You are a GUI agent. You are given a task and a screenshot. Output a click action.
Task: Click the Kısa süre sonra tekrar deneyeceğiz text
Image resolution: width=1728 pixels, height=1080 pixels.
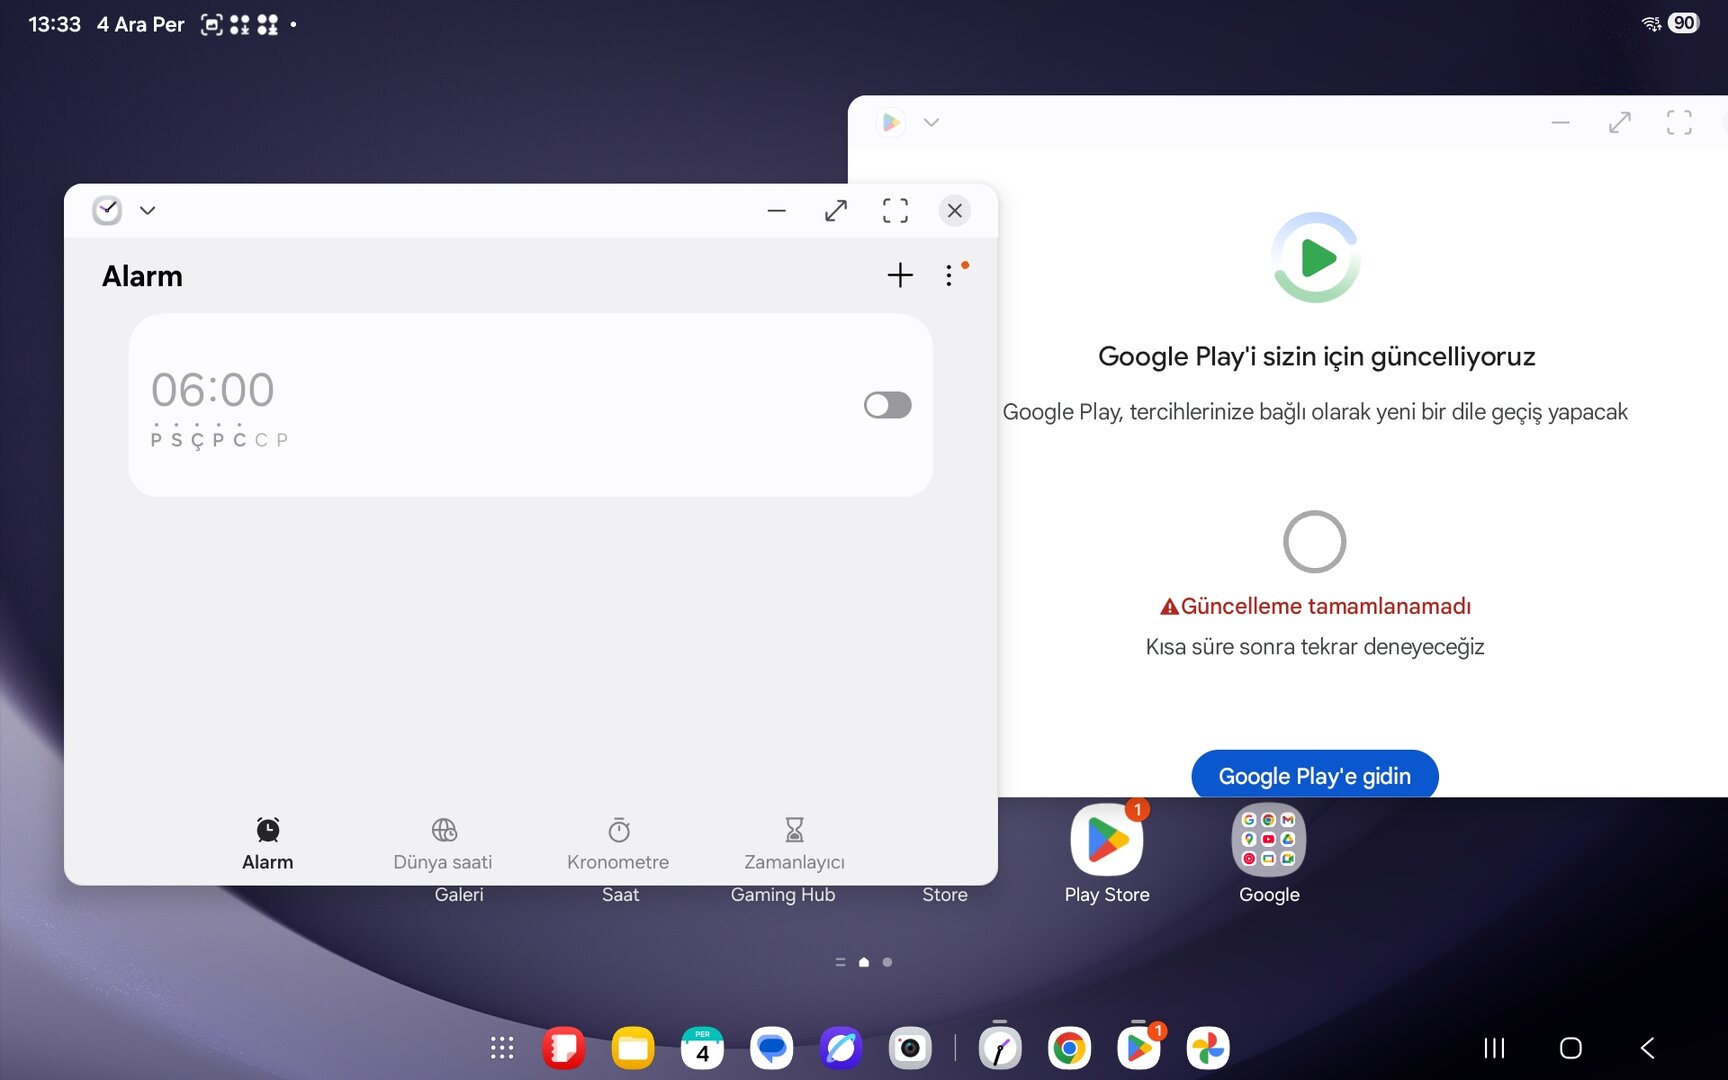[1315, 647]
